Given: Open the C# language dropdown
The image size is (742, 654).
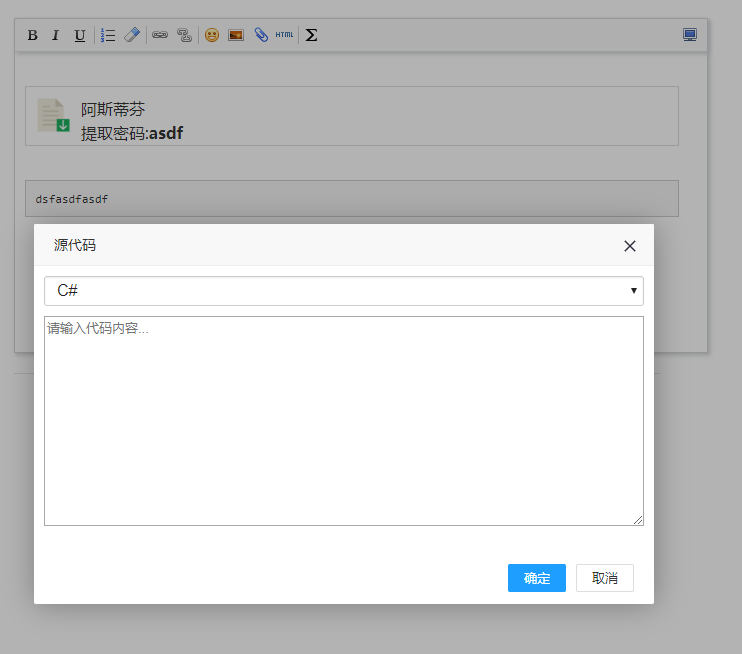Looking at the screenshot, I should (343, 291).
